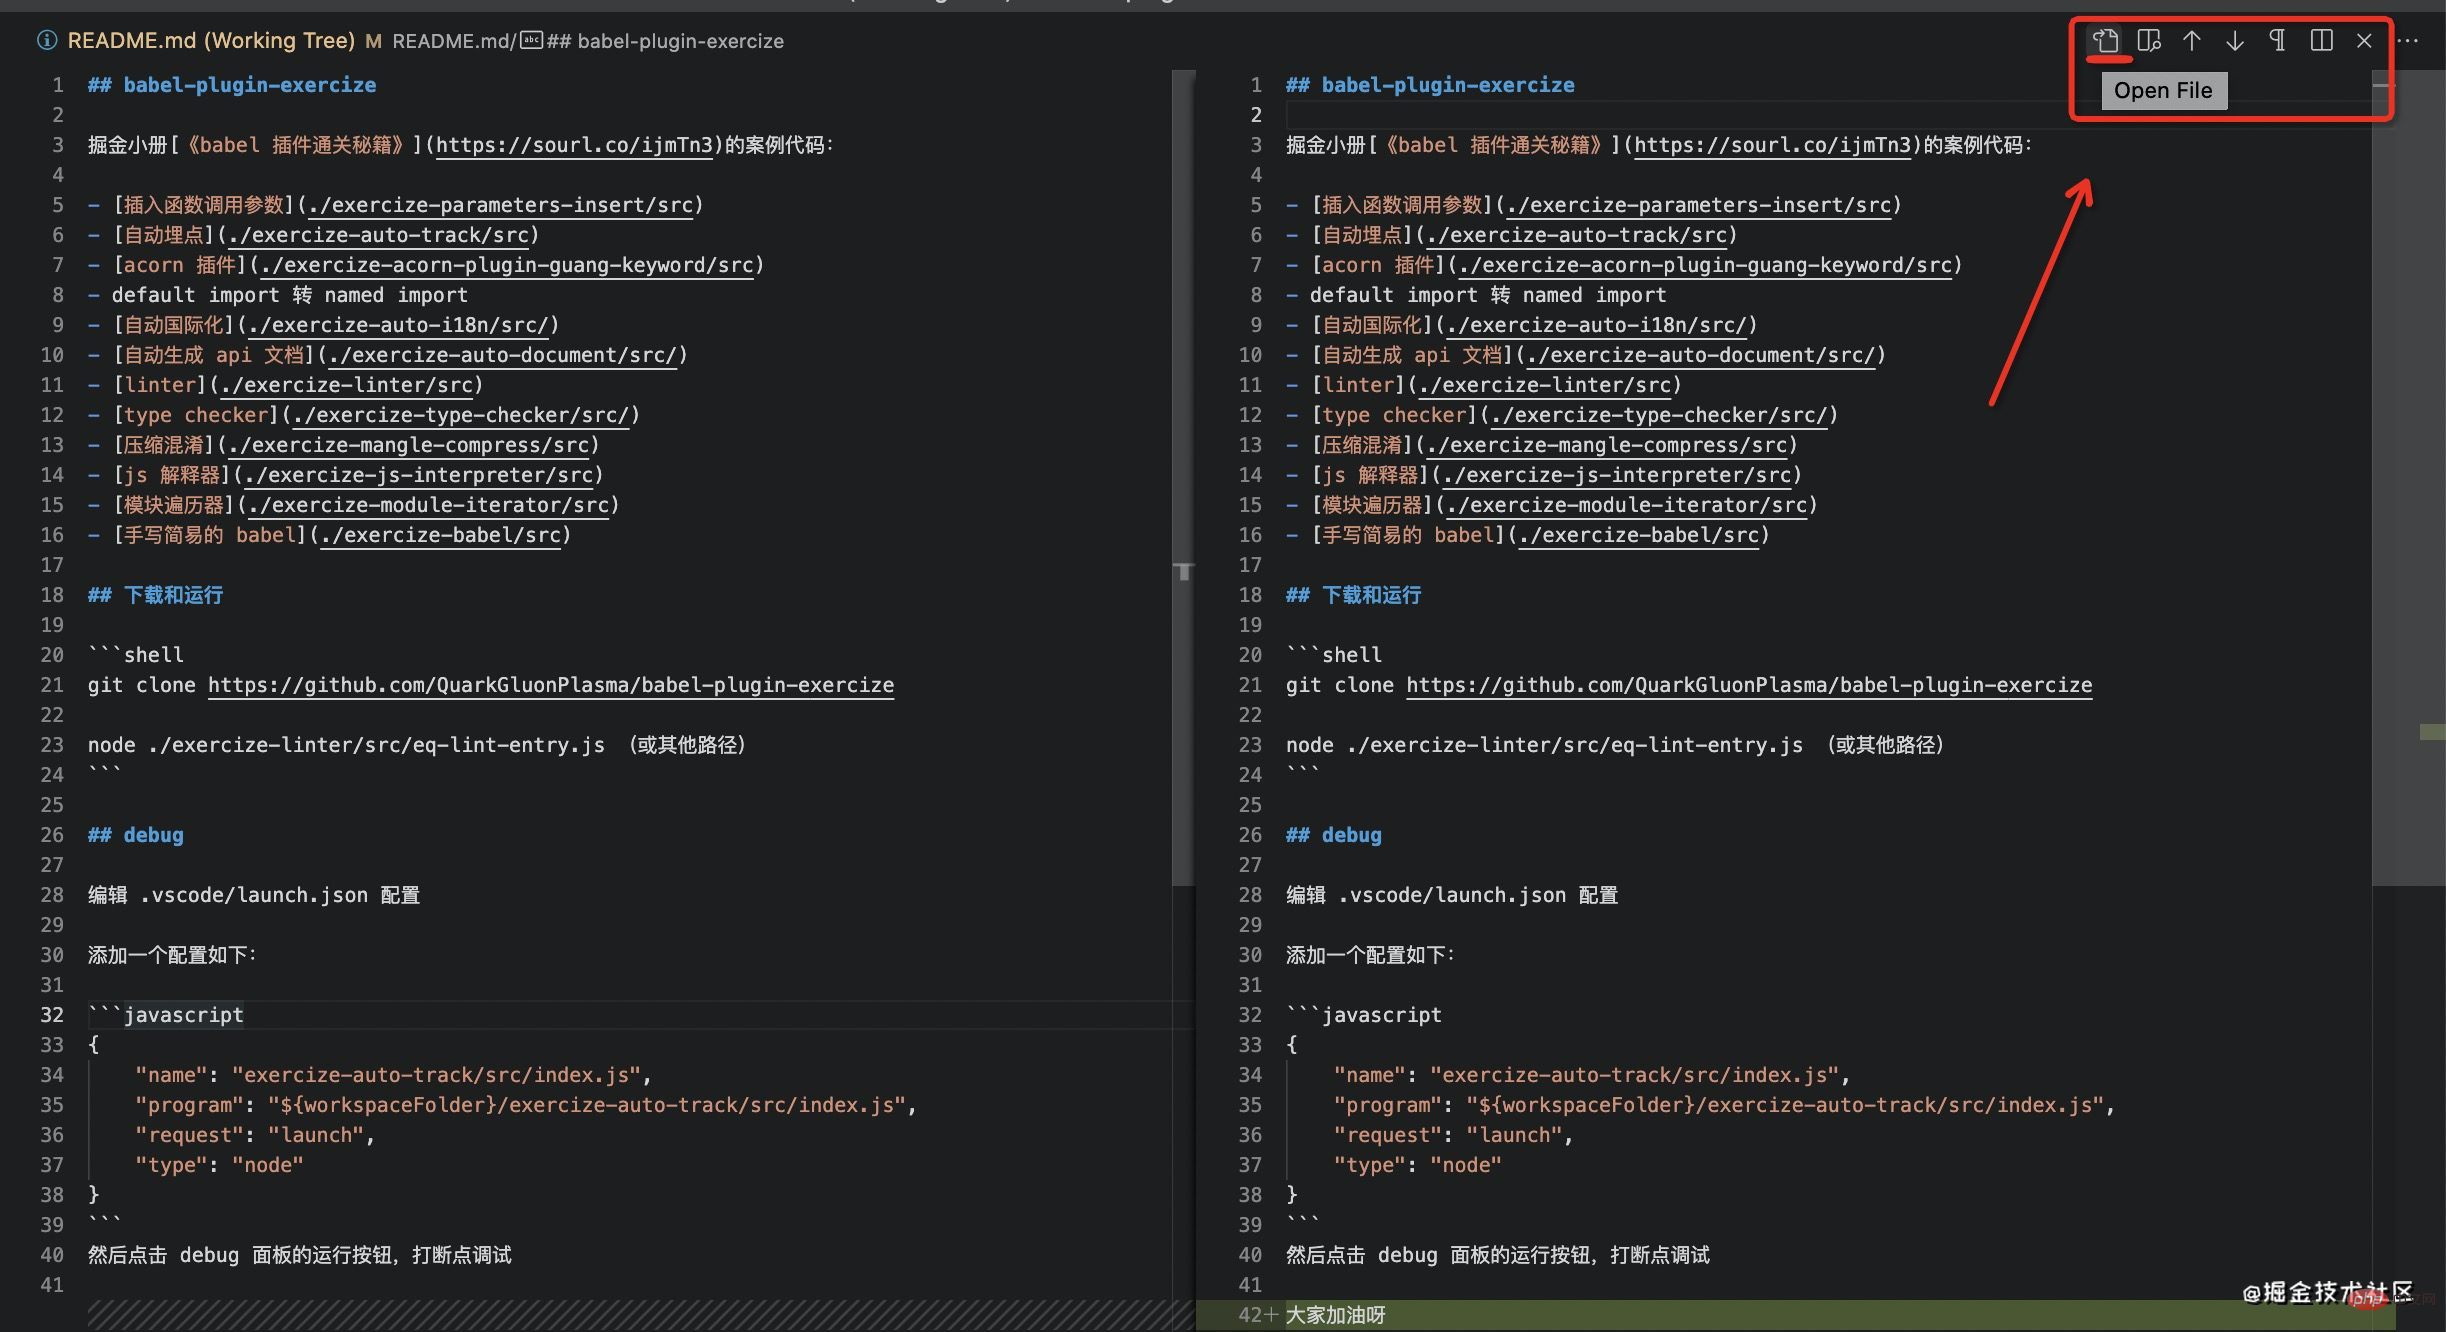The image size is (2446, 1332).
Task: Click the exercize-auto-track/src link on left line 6
Action: [378, 236]
